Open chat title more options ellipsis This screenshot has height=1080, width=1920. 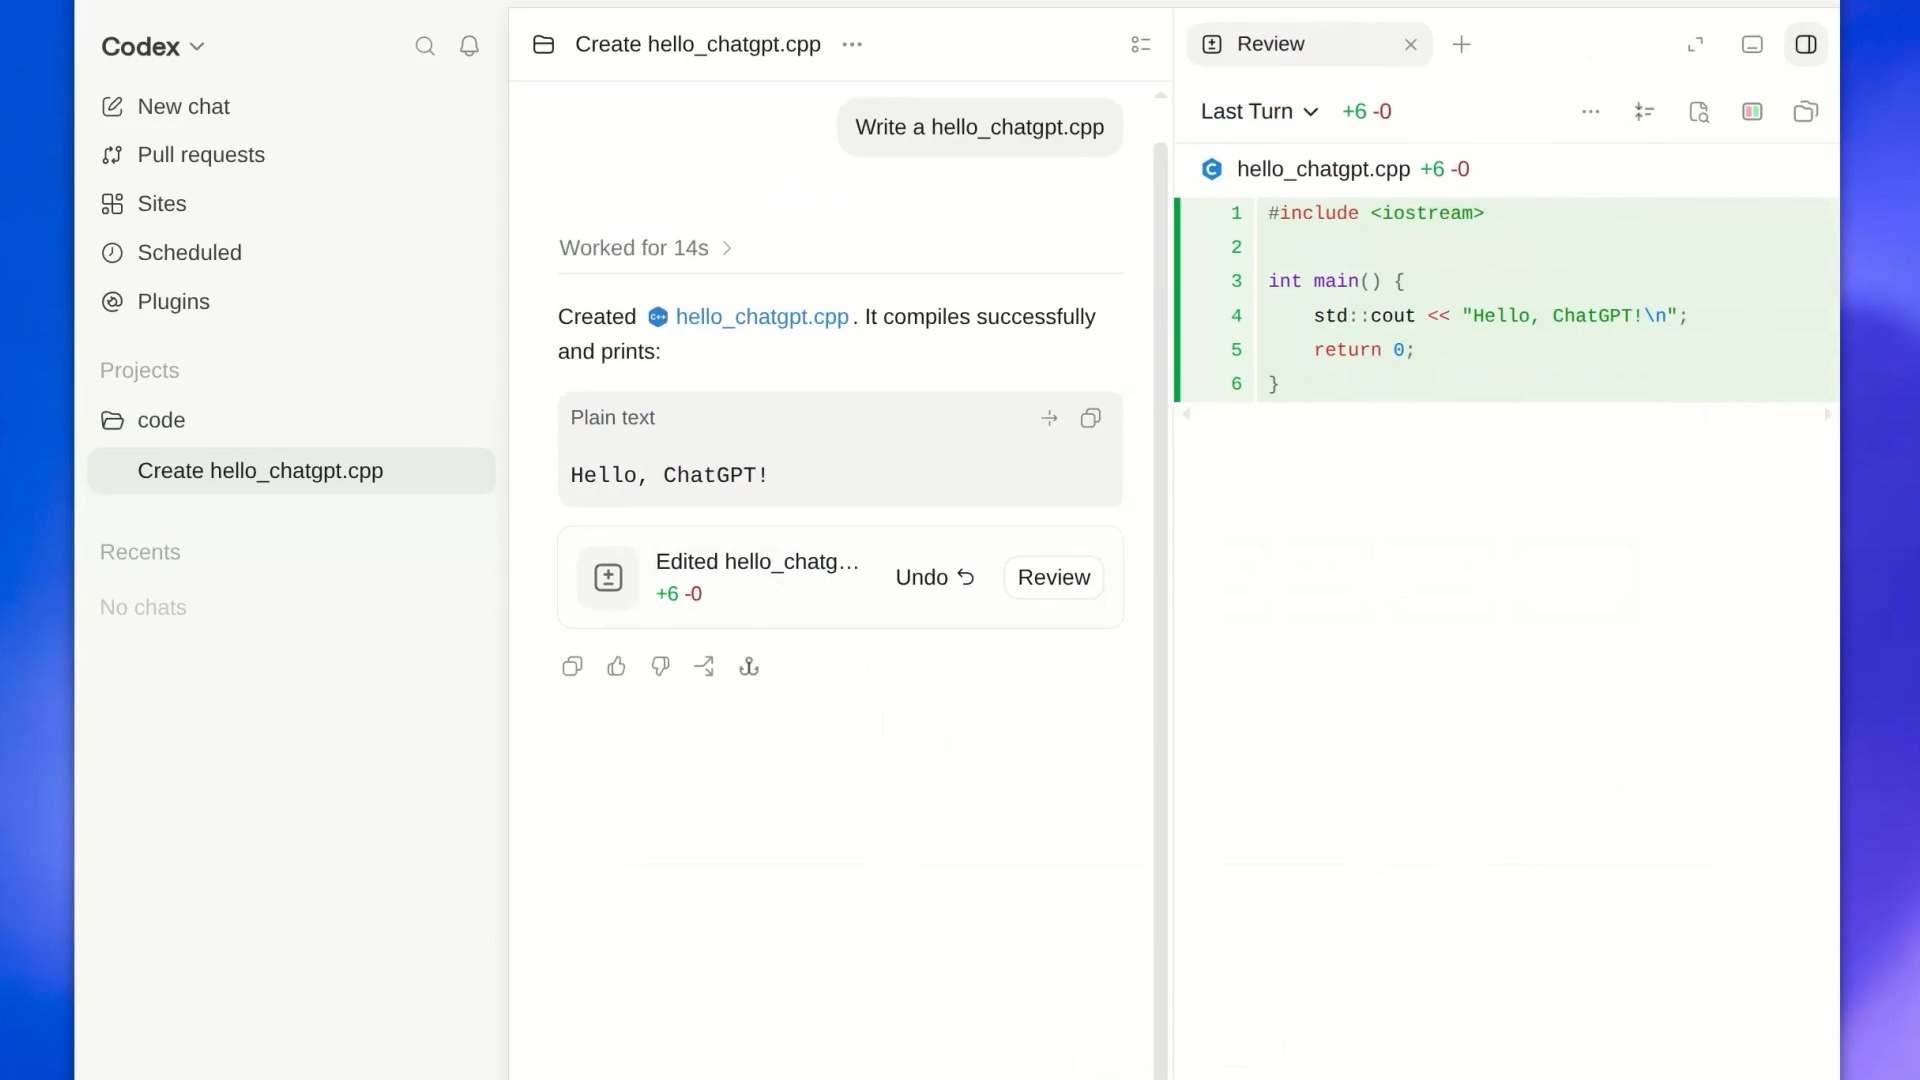click(x=852, y=45)
